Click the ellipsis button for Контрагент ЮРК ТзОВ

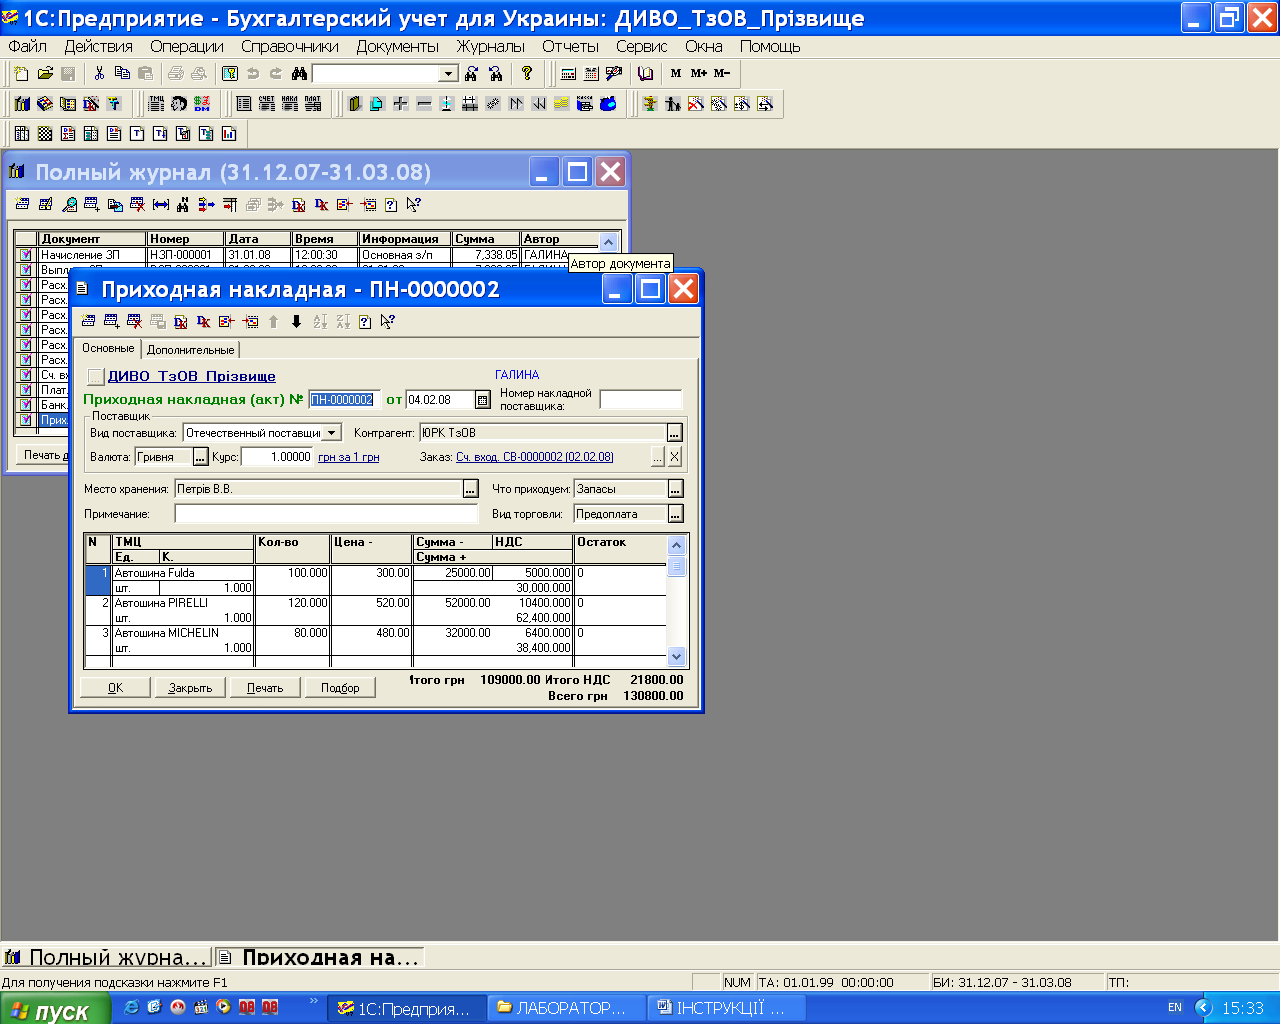click(675, 433)
